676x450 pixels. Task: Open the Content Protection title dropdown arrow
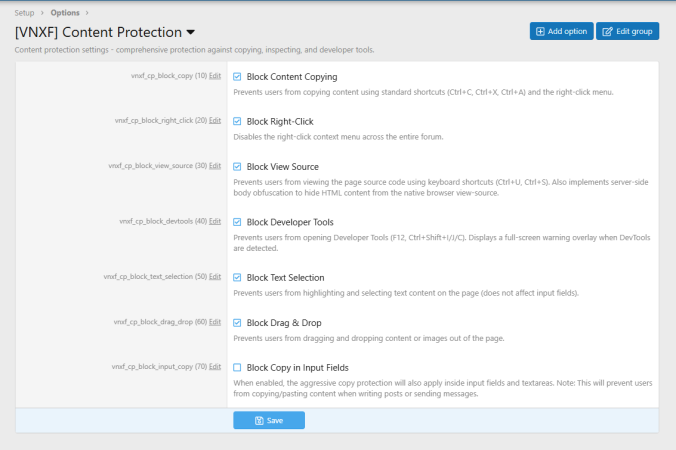(191, 32)
